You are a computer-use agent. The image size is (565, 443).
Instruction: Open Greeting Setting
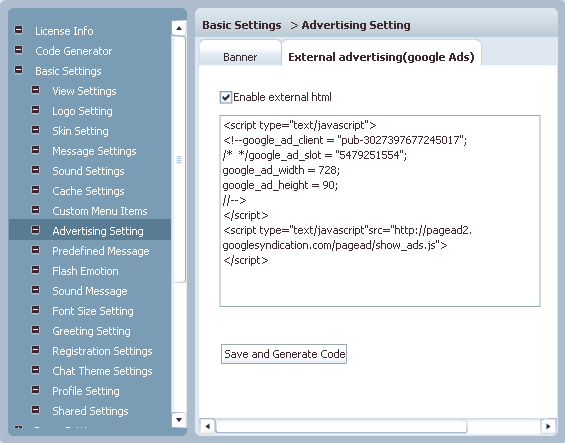tap(91, 331)
